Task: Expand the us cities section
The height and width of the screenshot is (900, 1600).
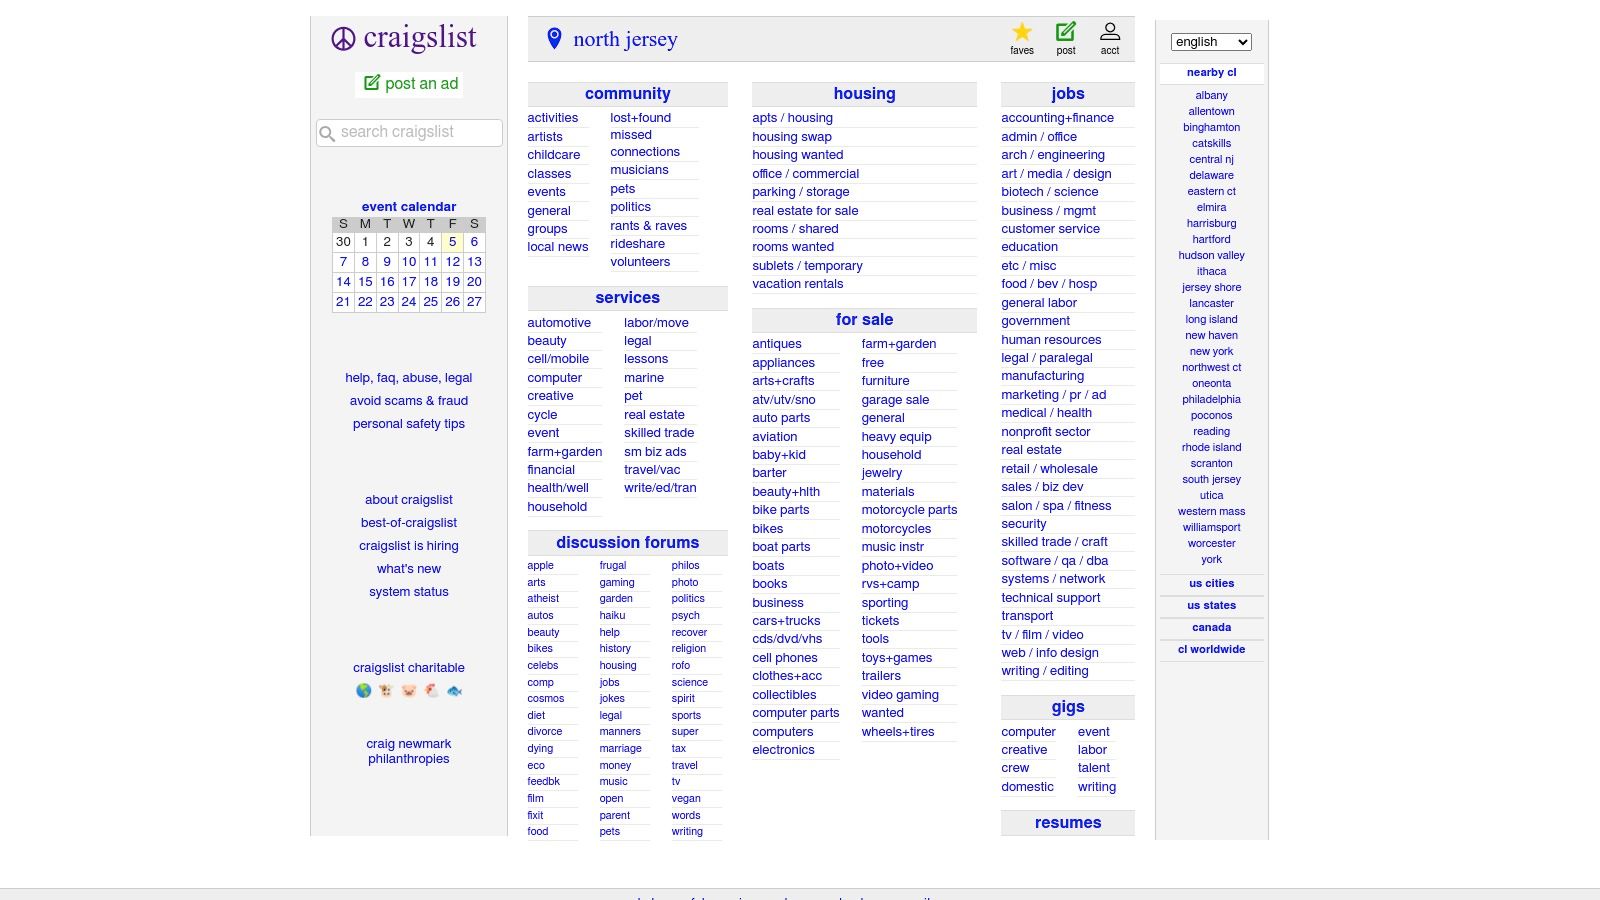Action: (x=1211, y=583)
